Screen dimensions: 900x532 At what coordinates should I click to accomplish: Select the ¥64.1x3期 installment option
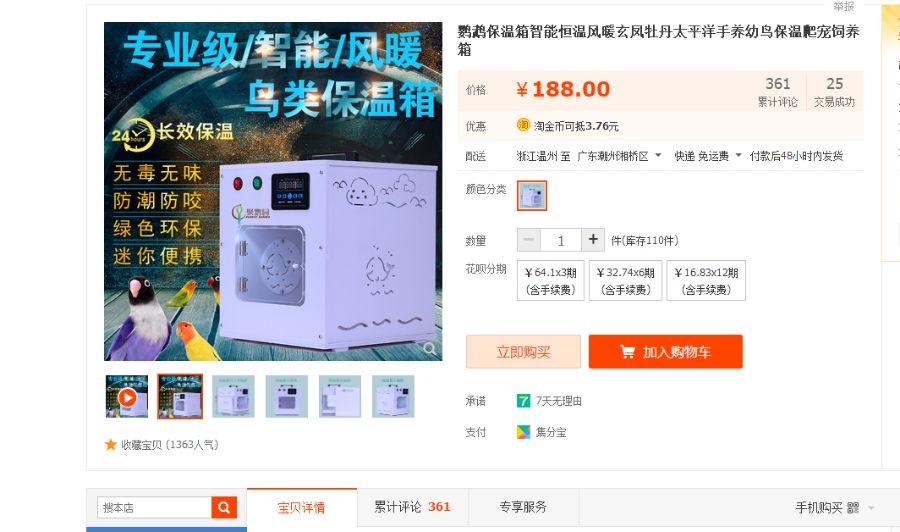[550, 281]
